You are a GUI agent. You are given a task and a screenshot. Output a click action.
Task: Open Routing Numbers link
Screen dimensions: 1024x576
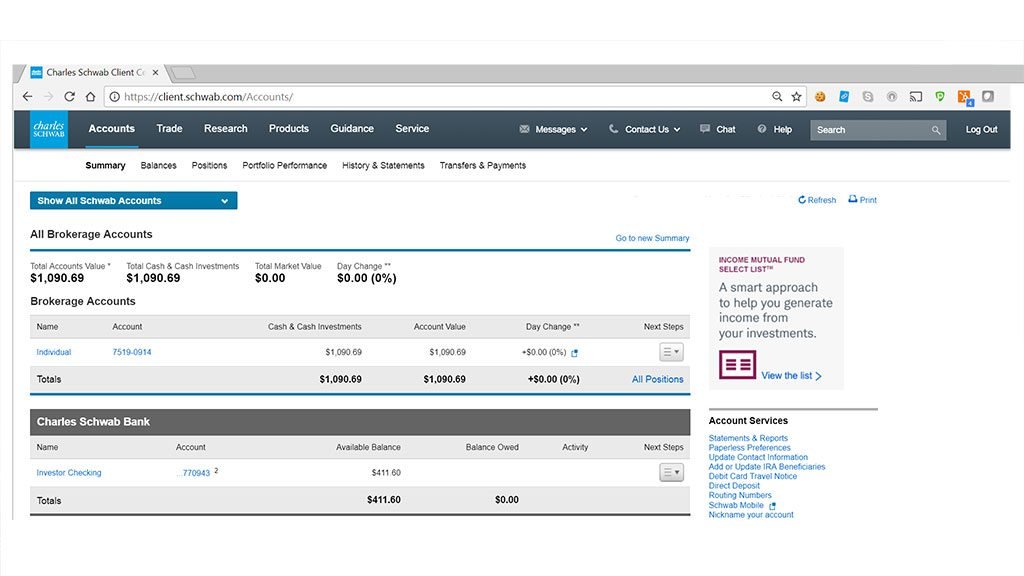pos(740,495)
